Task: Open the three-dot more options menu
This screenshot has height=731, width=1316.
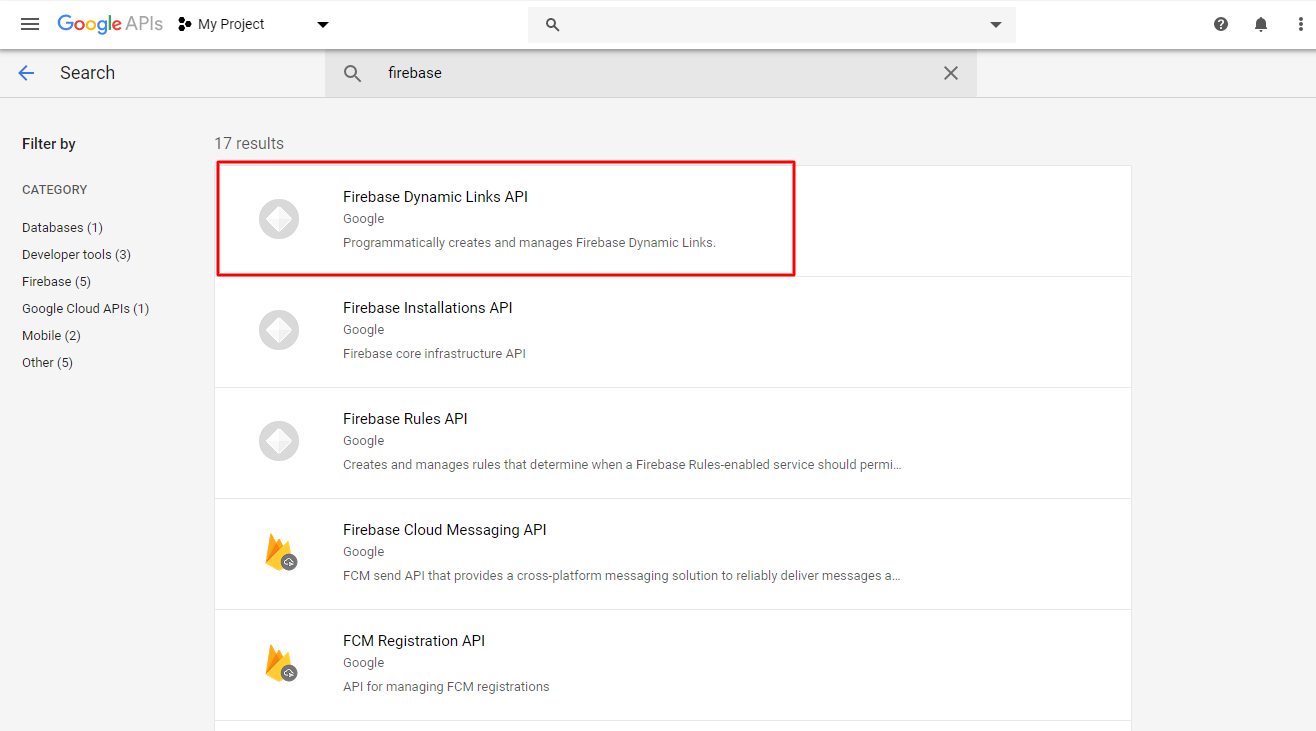Action: pyautogui.click(x=1300, y=24)
